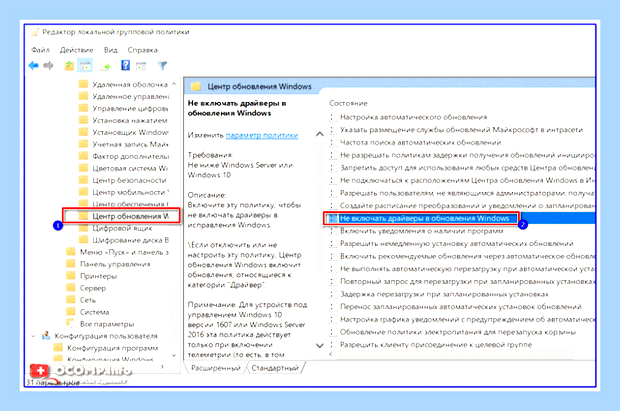620x411 pixels.
Task: Select the Установщик Windows tree folder
Action: [130, 132]
